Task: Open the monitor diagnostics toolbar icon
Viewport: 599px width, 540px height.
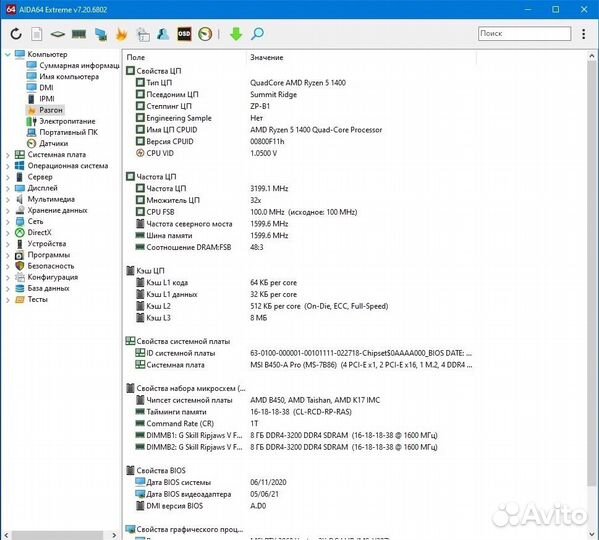Action: (x=142, y=34)
